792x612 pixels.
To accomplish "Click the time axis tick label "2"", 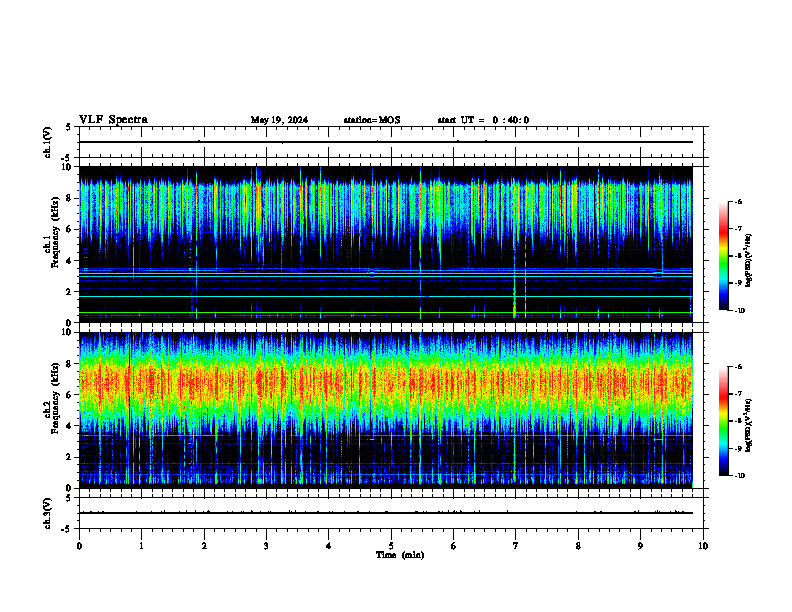I will pos(204,546).
